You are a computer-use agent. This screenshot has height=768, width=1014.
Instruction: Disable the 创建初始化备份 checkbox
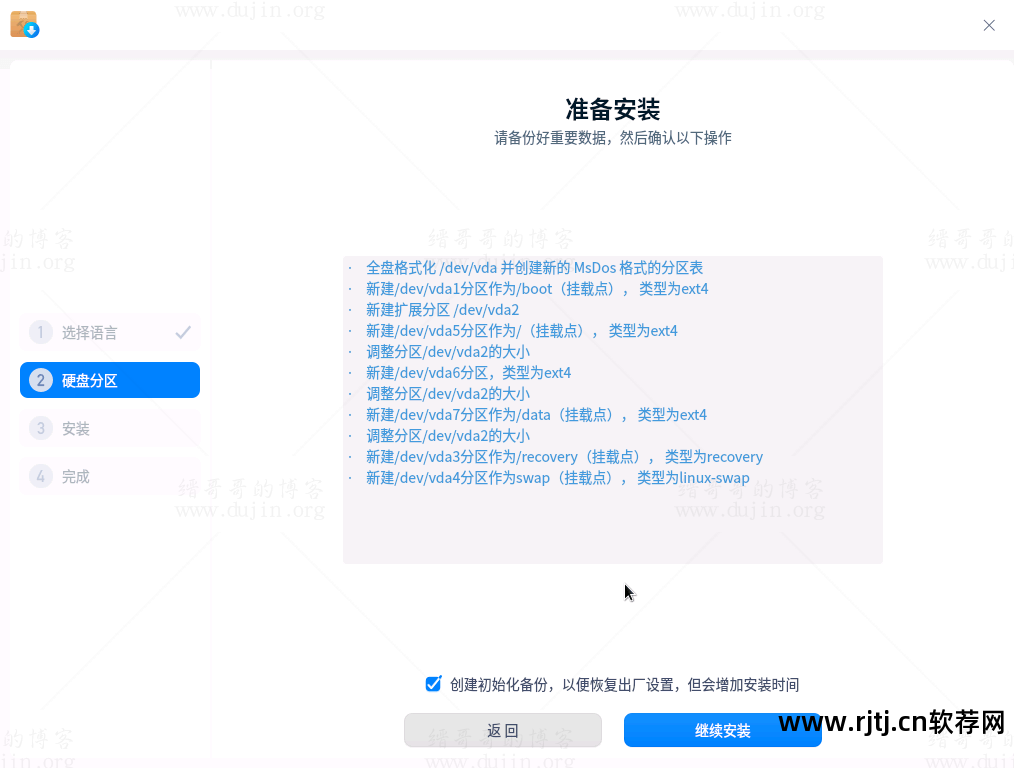tap(433, 683)
